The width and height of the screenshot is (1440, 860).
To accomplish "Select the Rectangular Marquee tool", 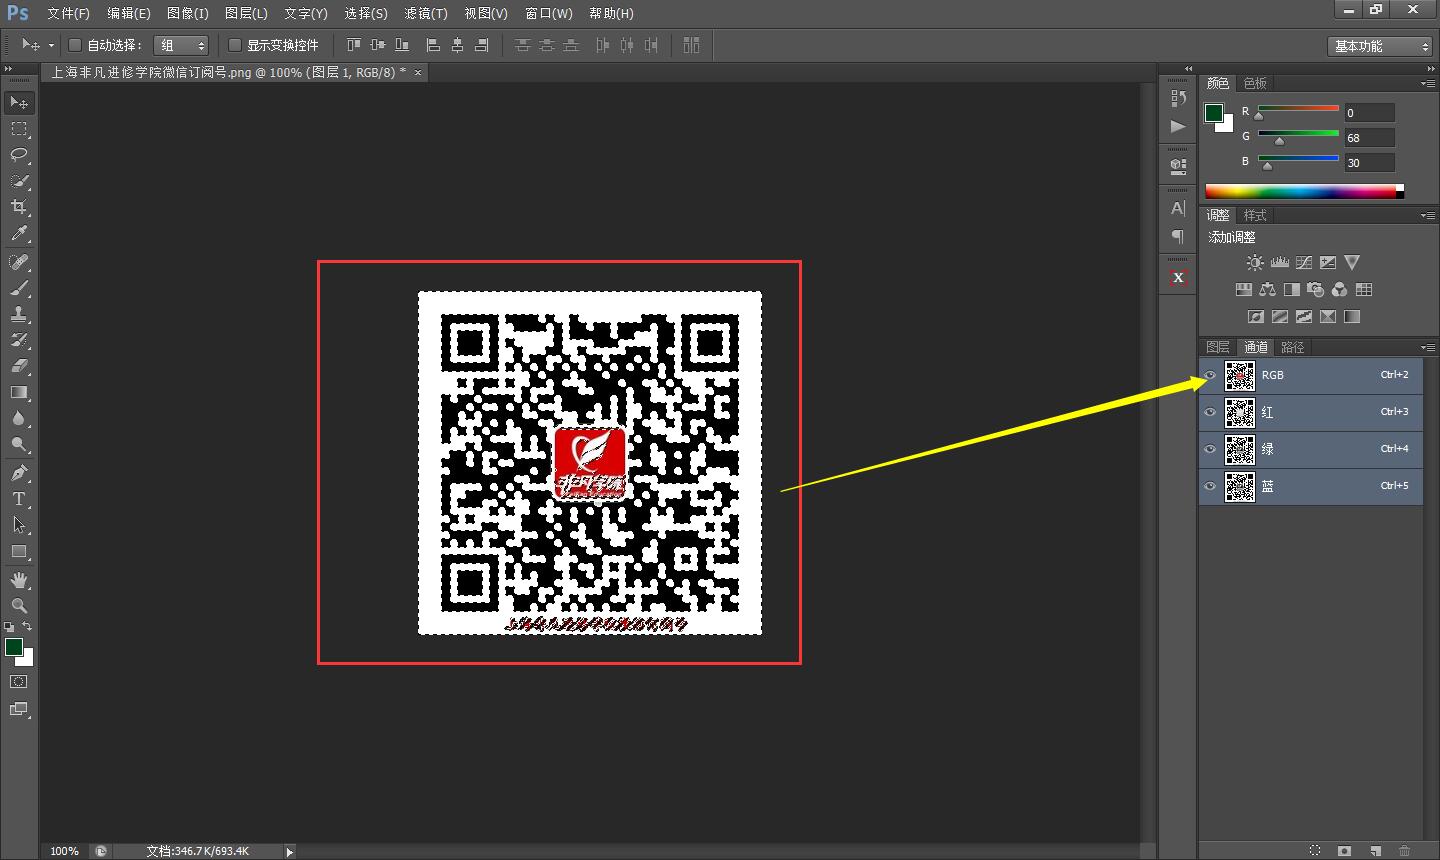I will click(x=19, y=129).
